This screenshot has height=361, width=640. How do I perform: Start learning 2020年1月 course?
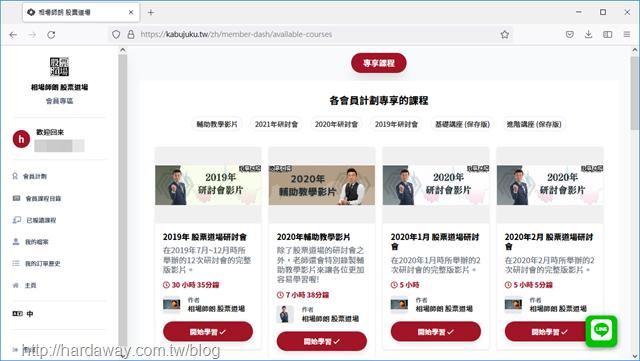[x=436, y=332]
